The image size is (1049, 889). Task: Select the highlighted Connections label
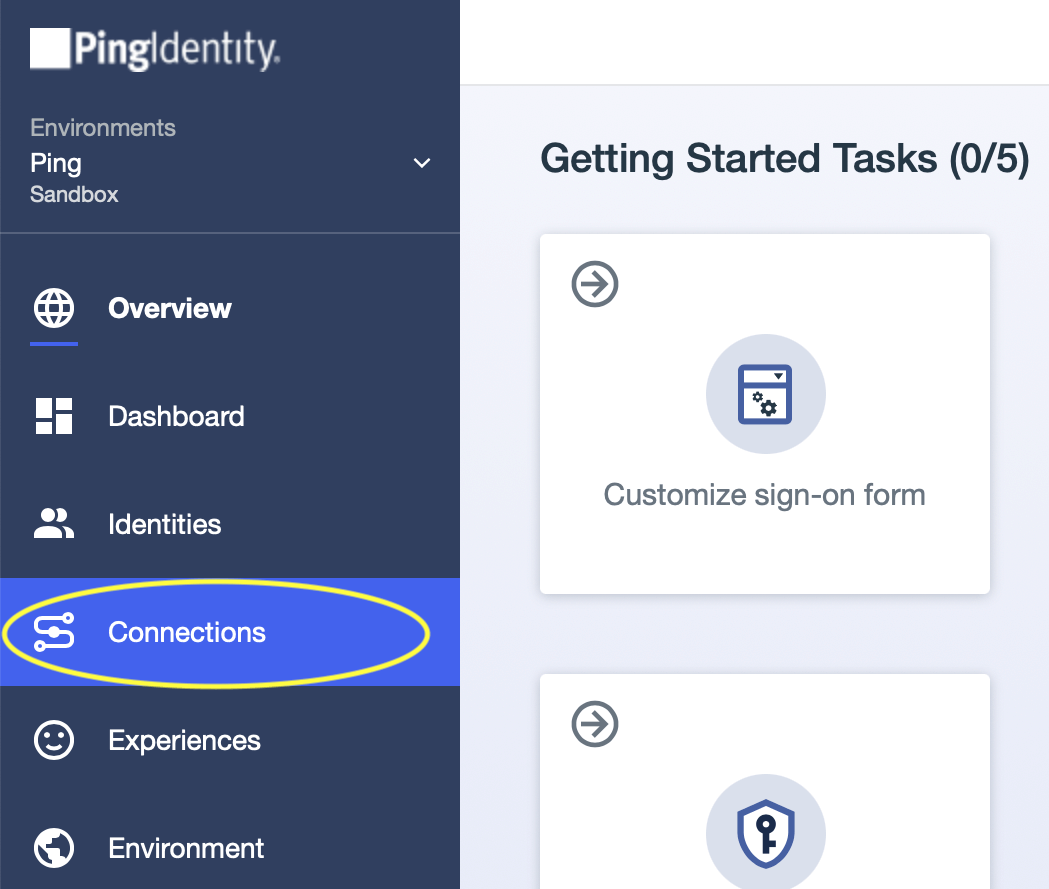coord(187,632)
